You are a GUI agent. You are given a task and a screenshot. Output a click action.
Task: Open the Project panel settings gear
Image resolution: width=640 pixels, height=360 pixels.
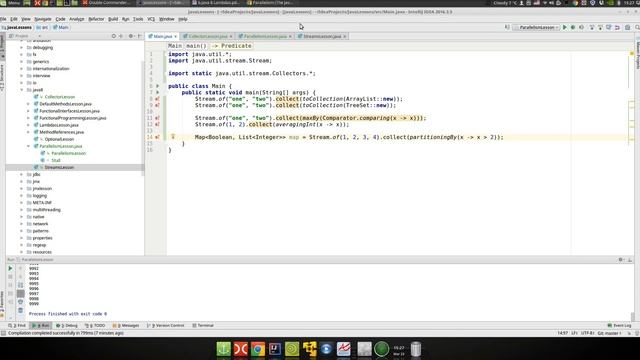(x=131, y=36)
